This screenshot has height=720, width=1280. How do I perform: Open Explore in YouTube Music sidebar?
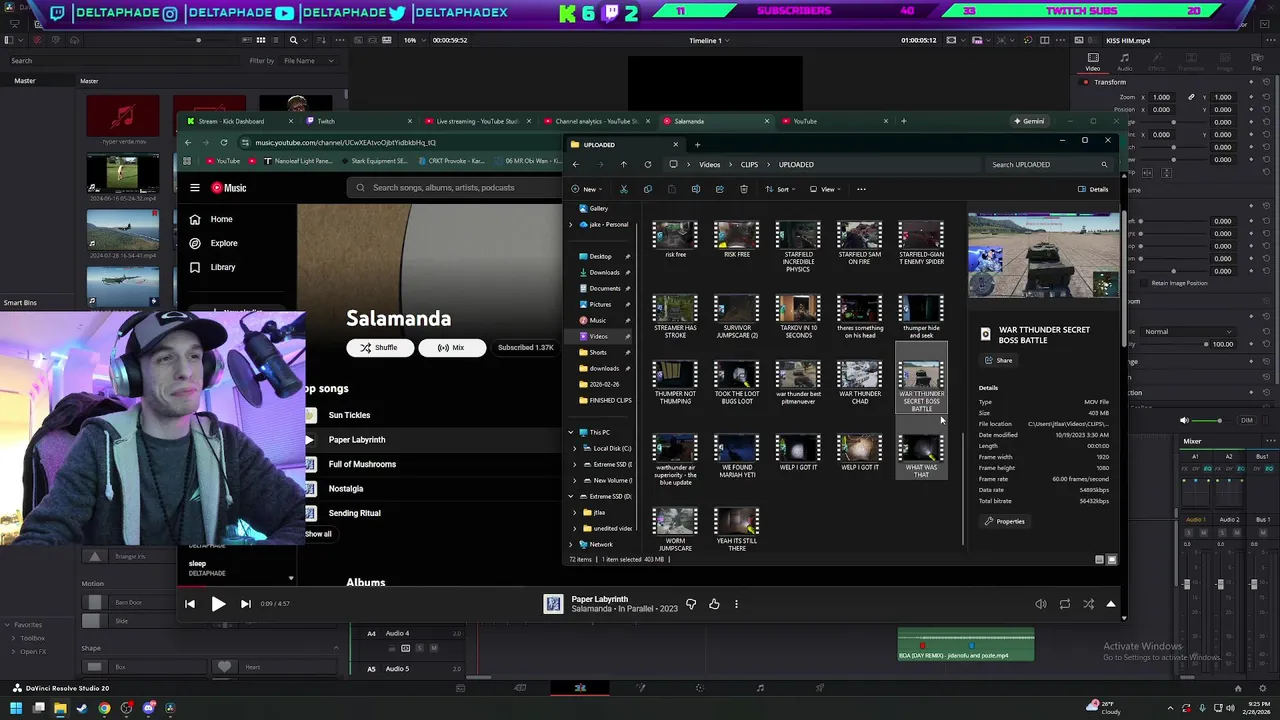213,243
